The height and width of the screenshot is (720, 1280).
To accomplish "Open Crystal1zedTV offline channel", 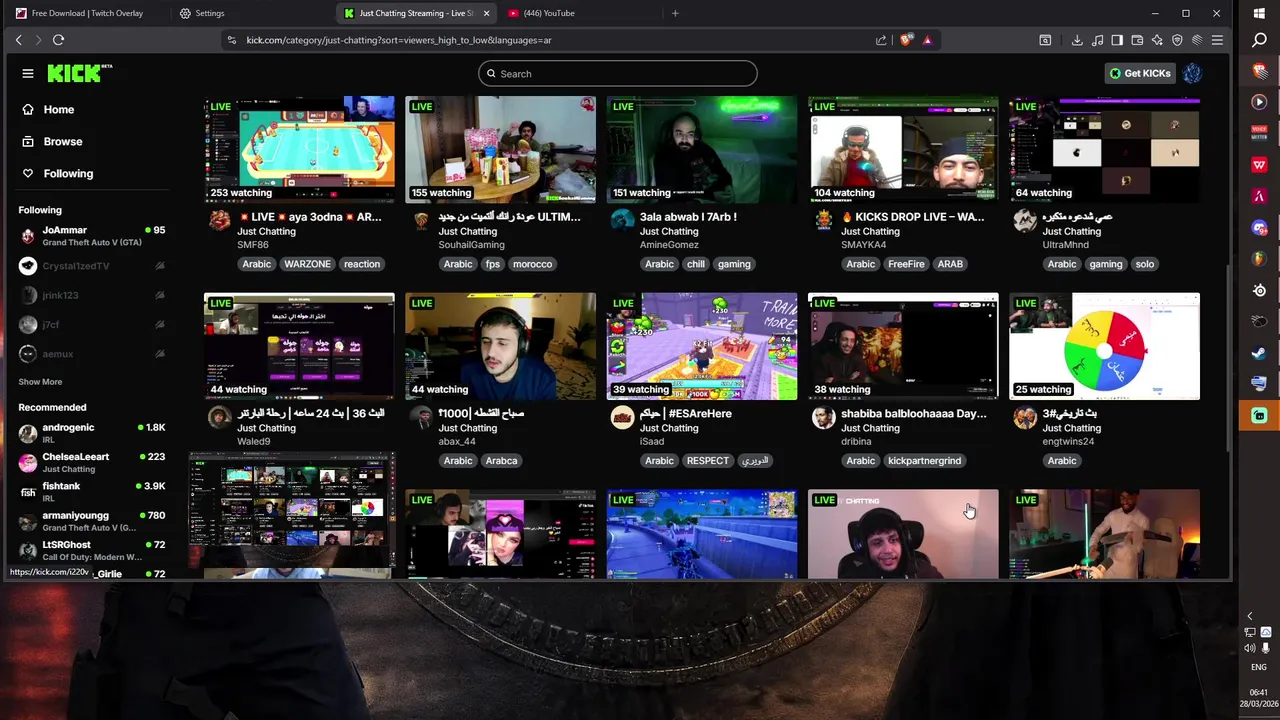I will 91,266.
